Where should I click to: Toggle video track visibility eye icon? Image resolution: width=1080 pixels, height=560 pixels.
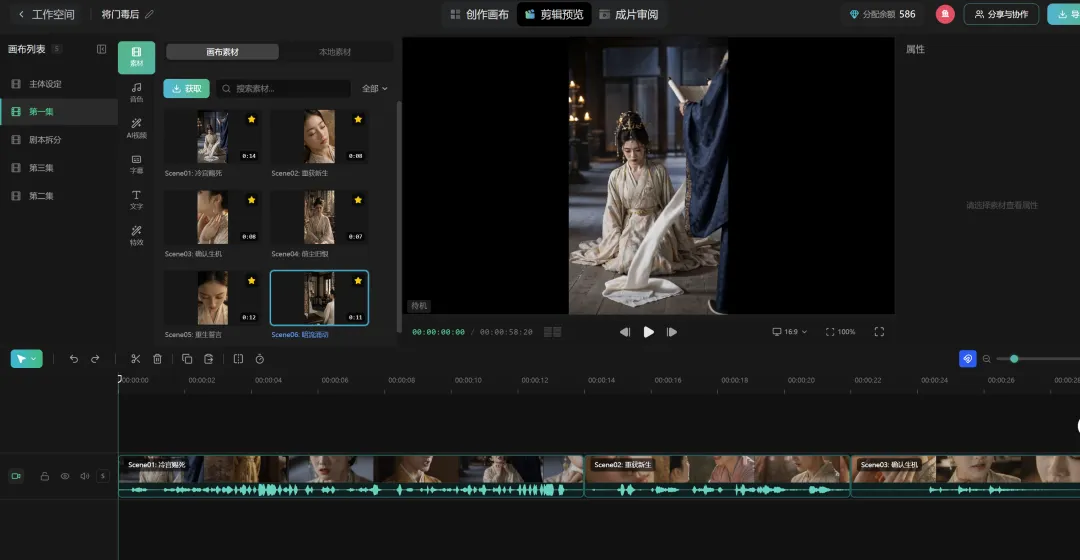(x=65, y=477)
